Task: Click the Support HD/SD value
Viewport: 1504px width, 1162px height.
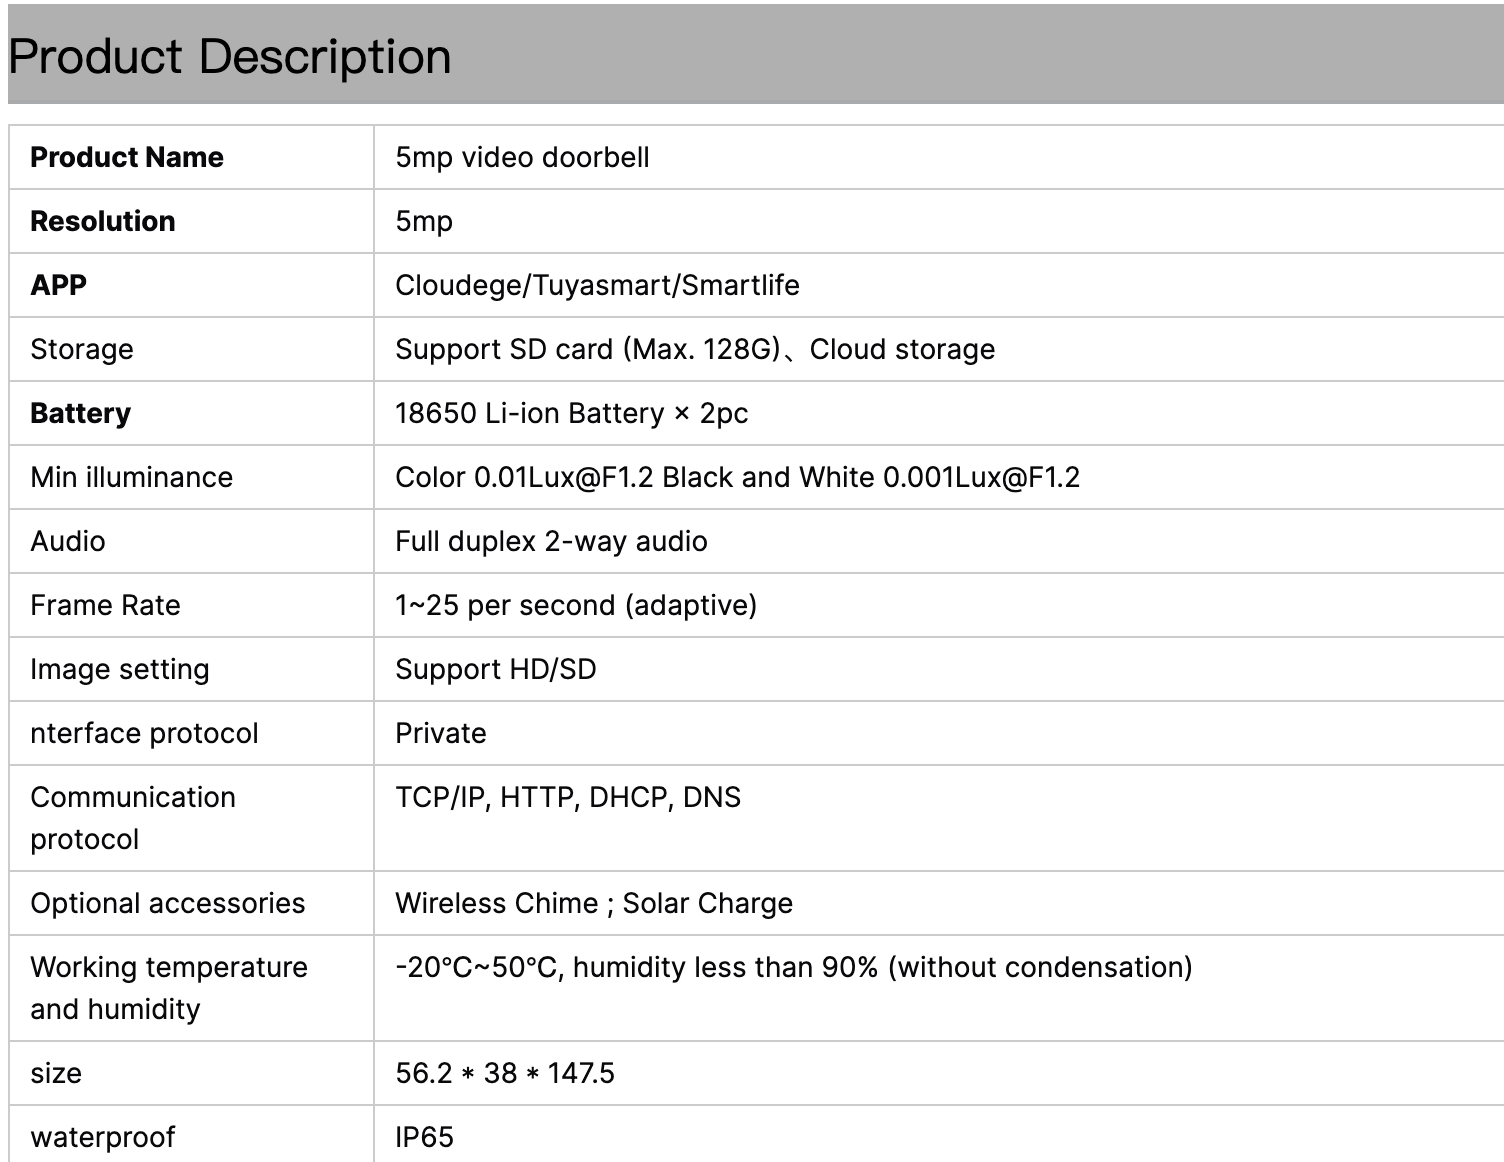Action: [495, 669]
